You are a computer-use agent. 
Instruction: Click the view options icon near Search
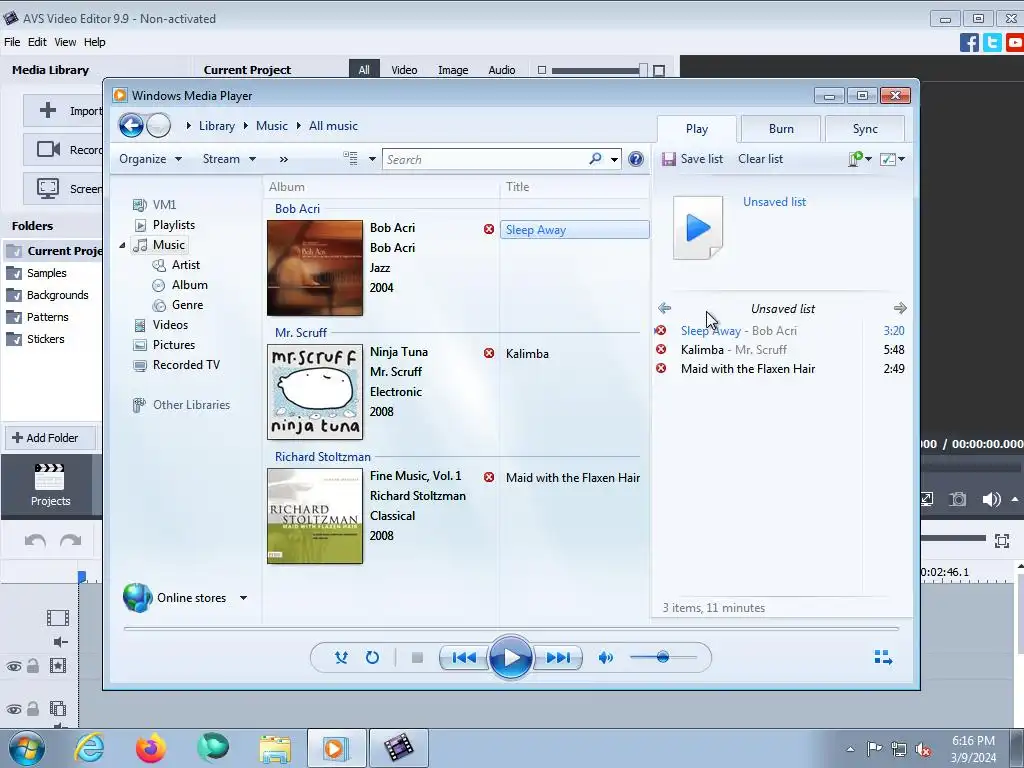(x=351, y=159)
